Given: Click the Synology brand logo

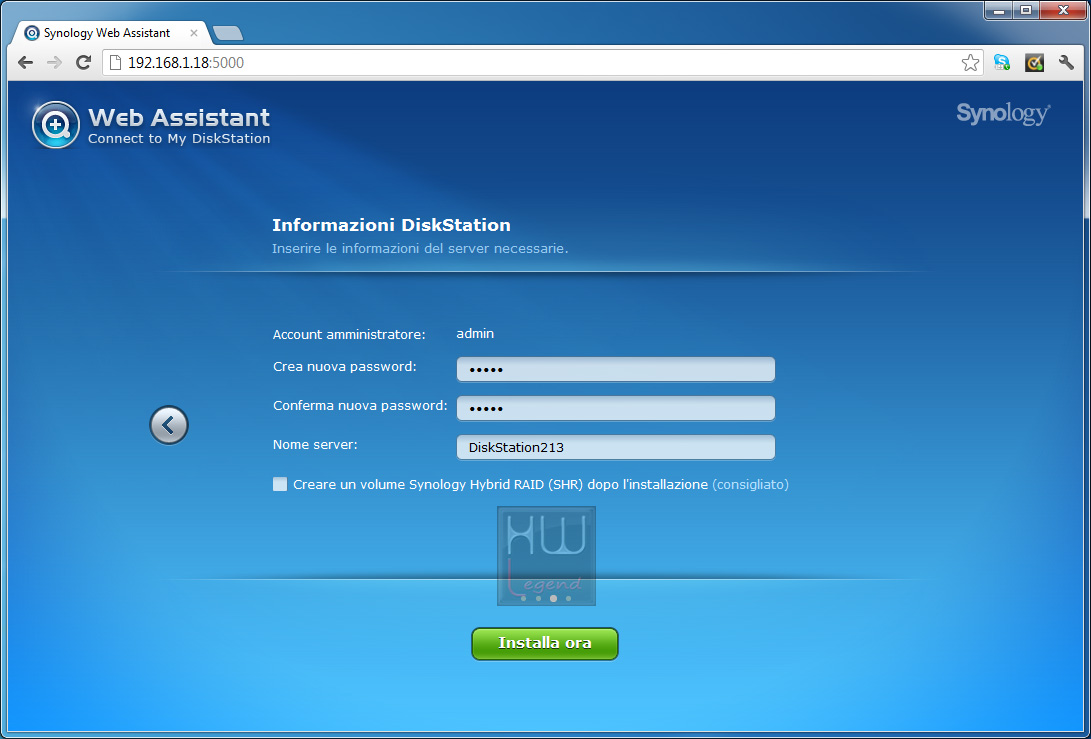Looking at the screenshot, I should pos(1003,114).
